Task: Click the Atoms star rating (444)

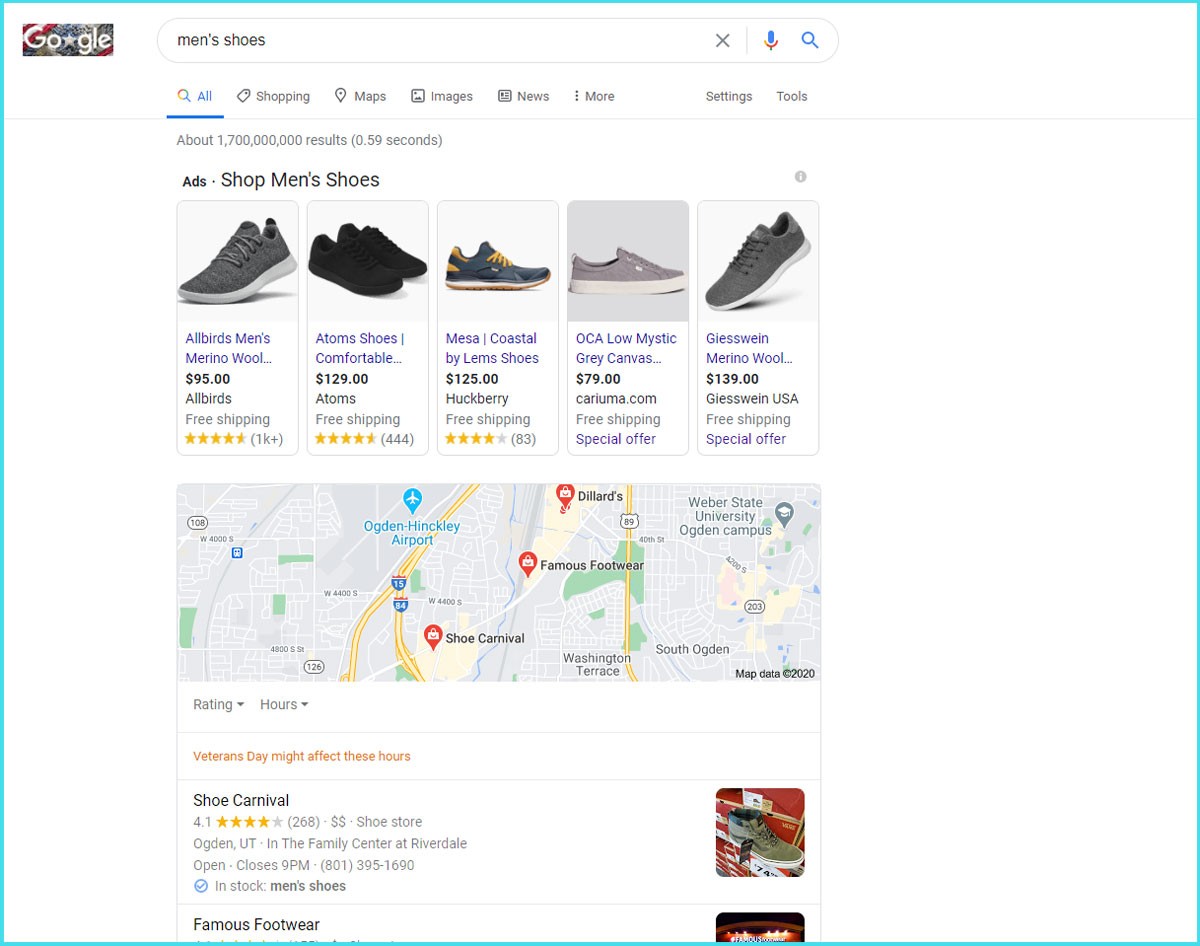Action: tap(364, 439)
